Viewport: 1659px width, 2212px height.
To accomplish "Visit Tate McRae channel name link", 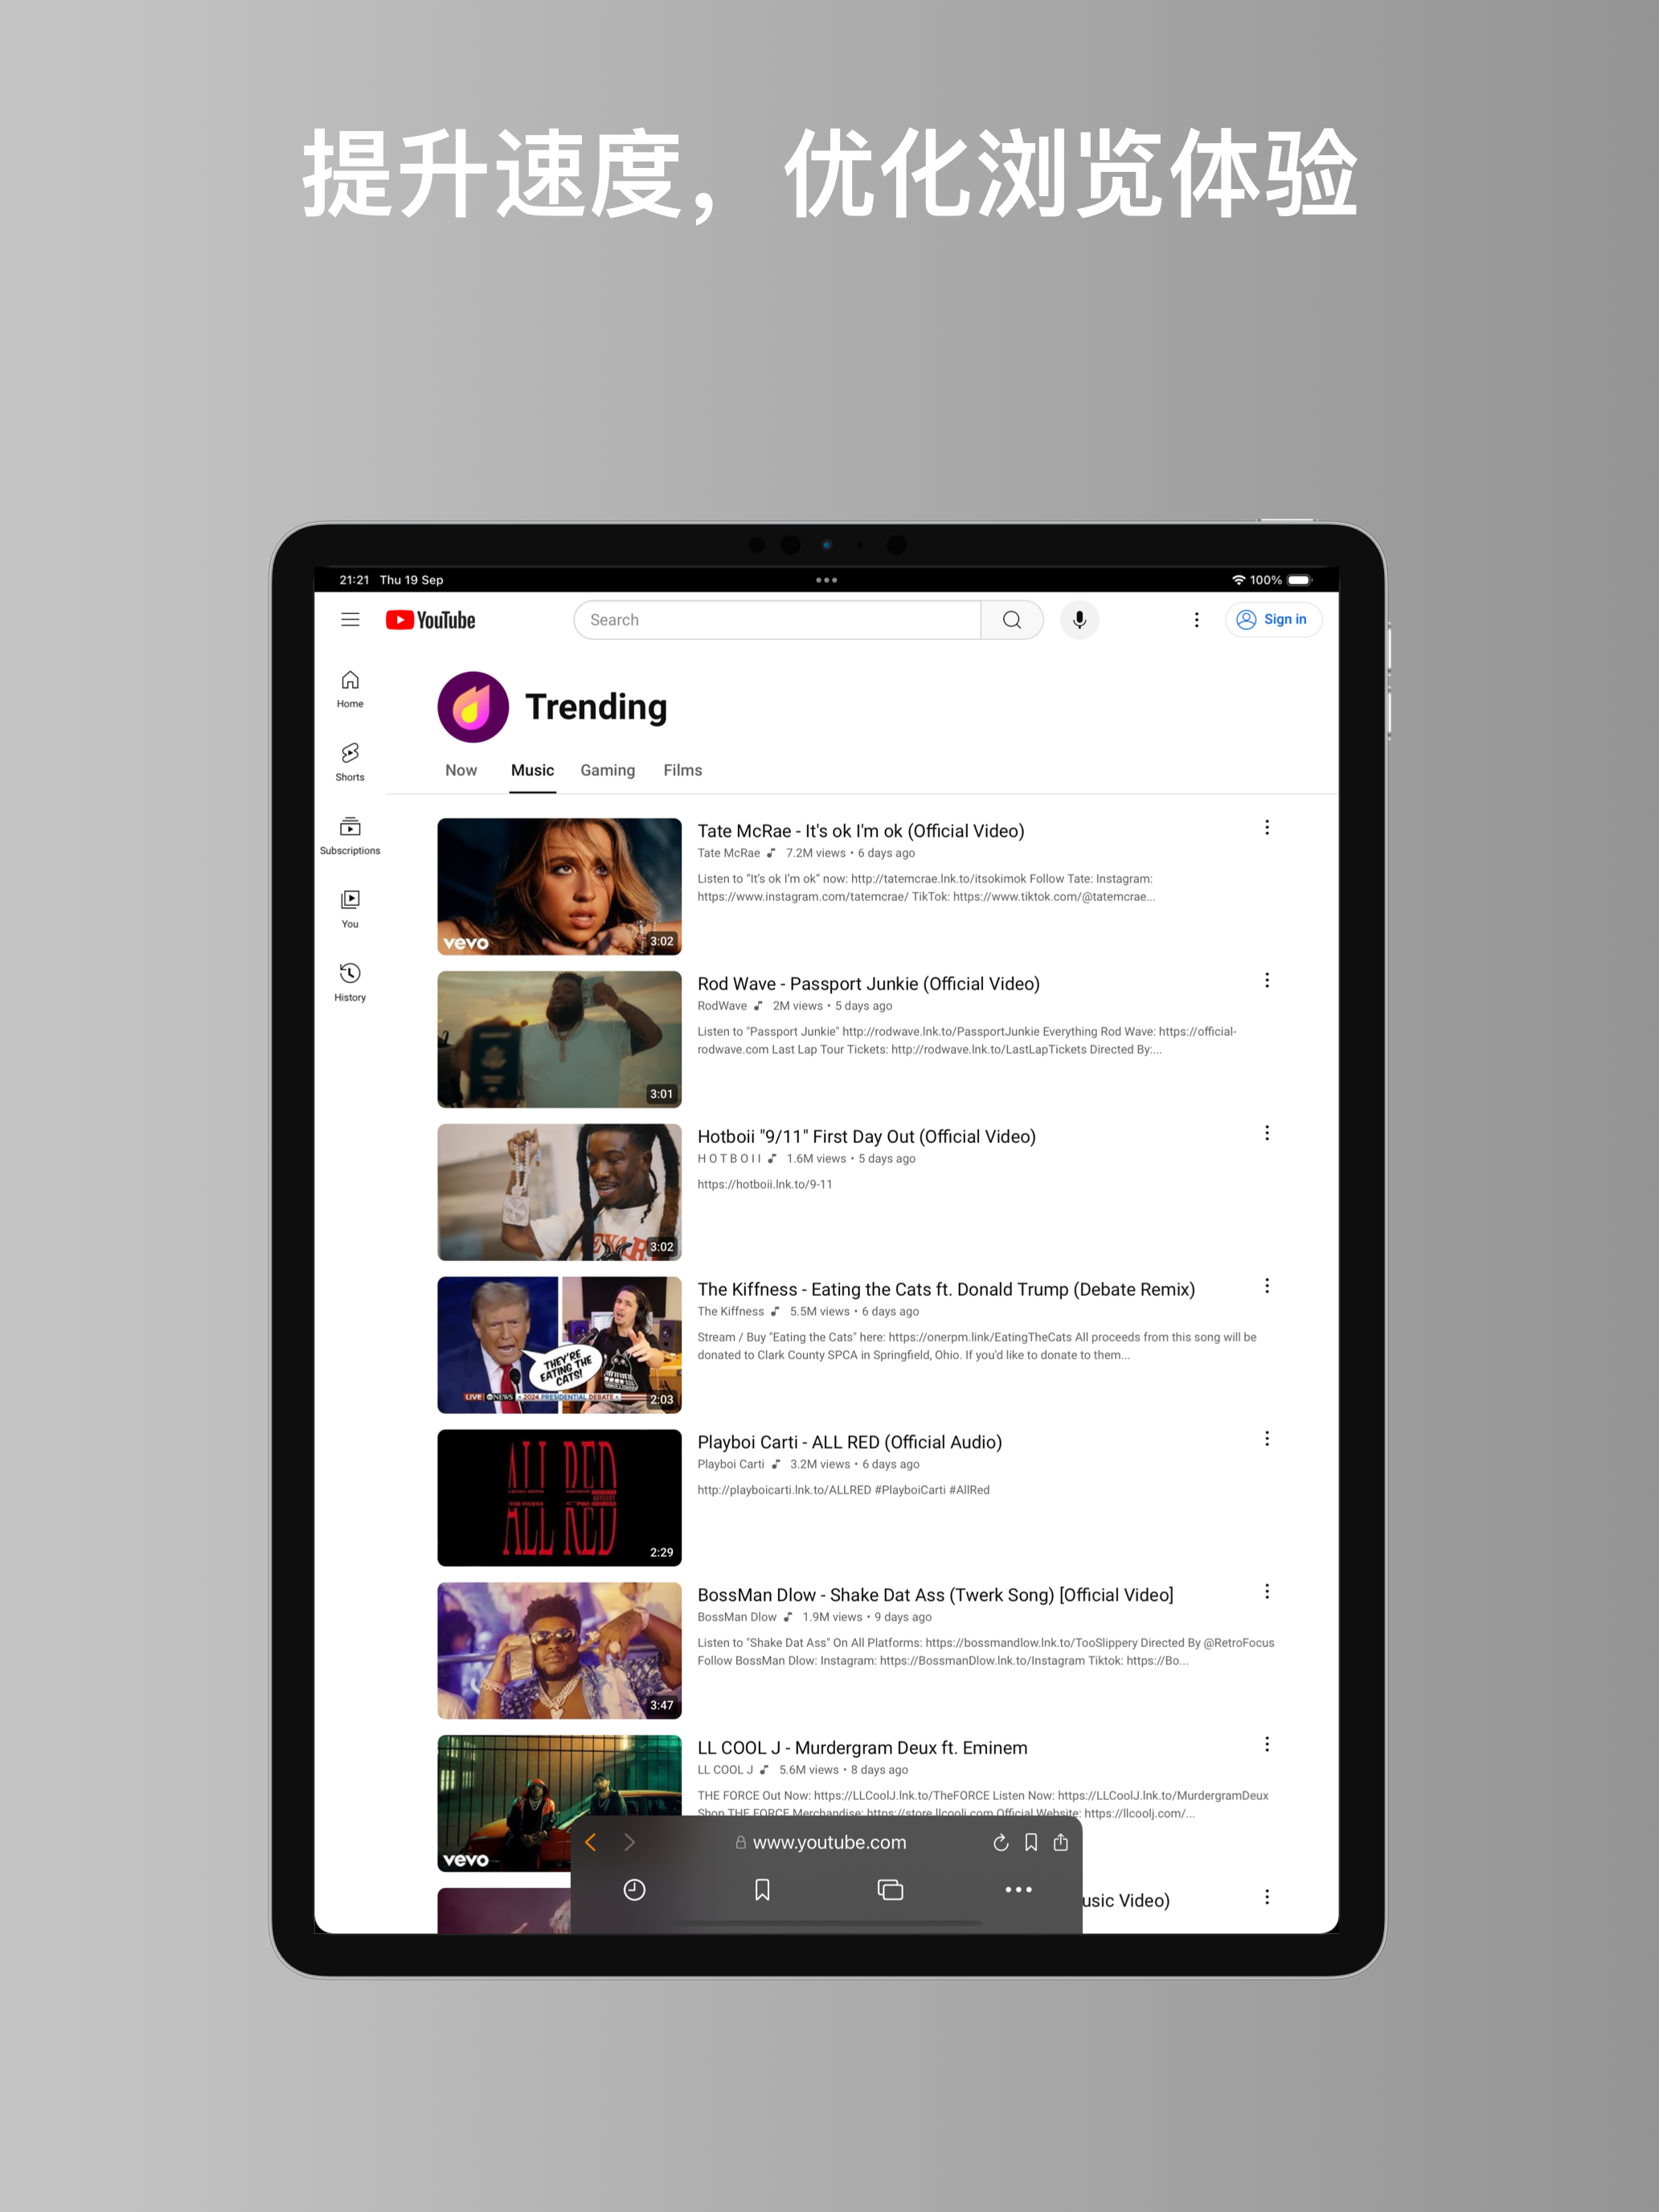I will click(729, 854).
